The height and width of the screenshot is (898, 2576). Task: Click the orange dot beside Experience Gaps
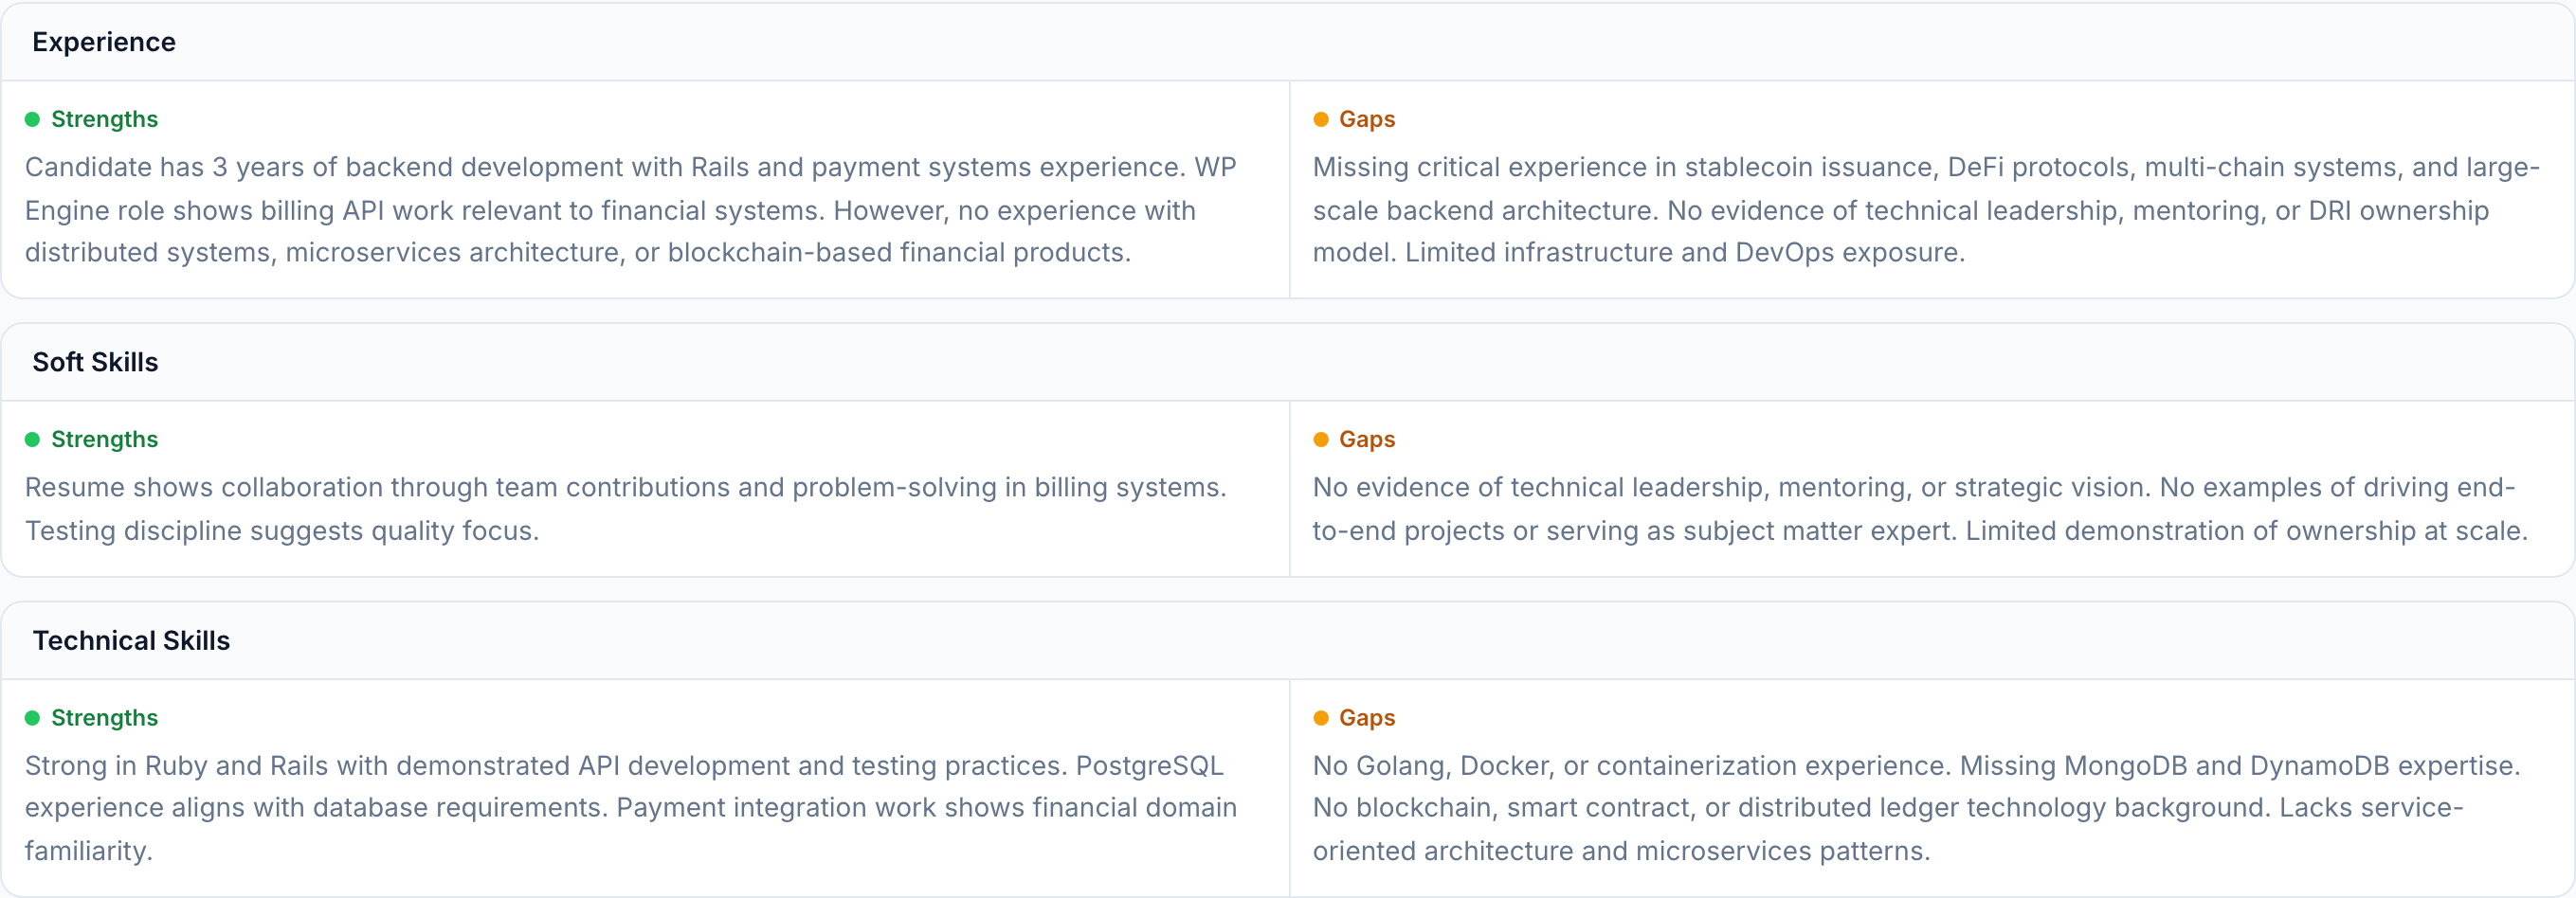[x=1320, y=120]
